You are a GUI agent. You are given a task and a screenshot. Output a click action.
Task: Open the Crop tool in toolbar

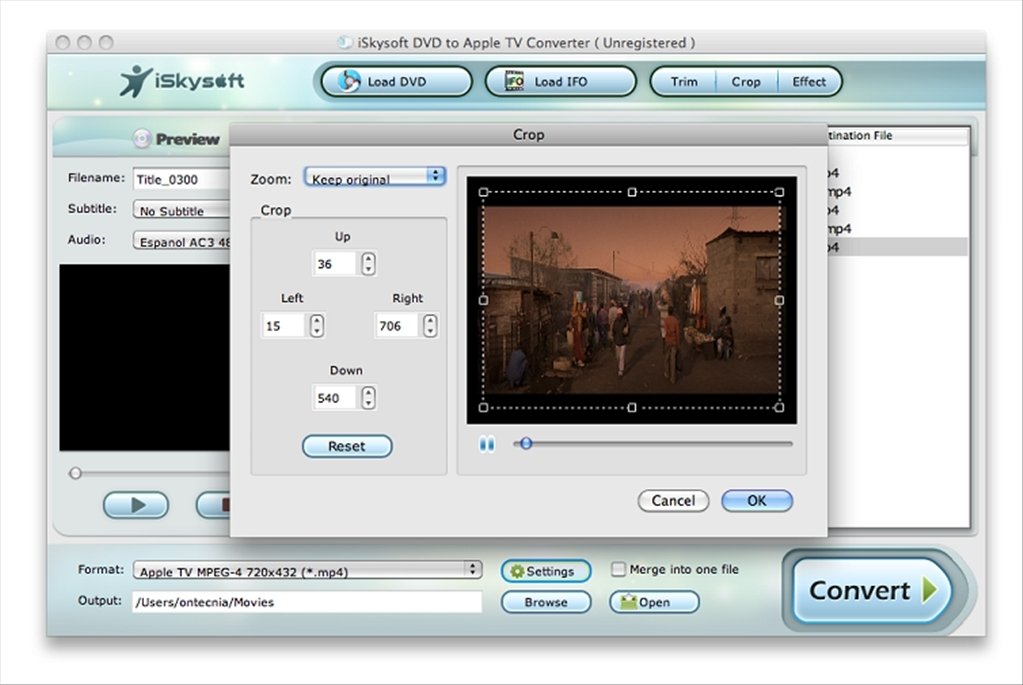(746, 82)
